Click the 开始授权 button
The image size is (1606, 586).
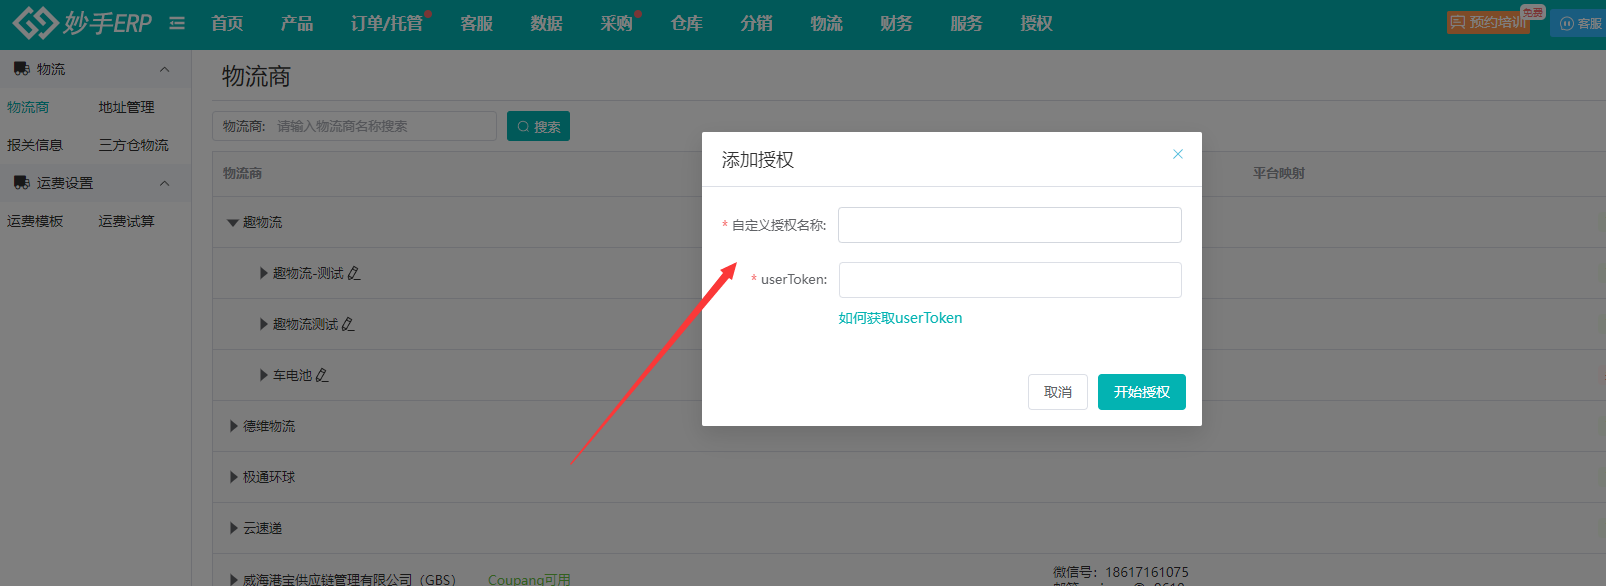[x=1141, y=392]
